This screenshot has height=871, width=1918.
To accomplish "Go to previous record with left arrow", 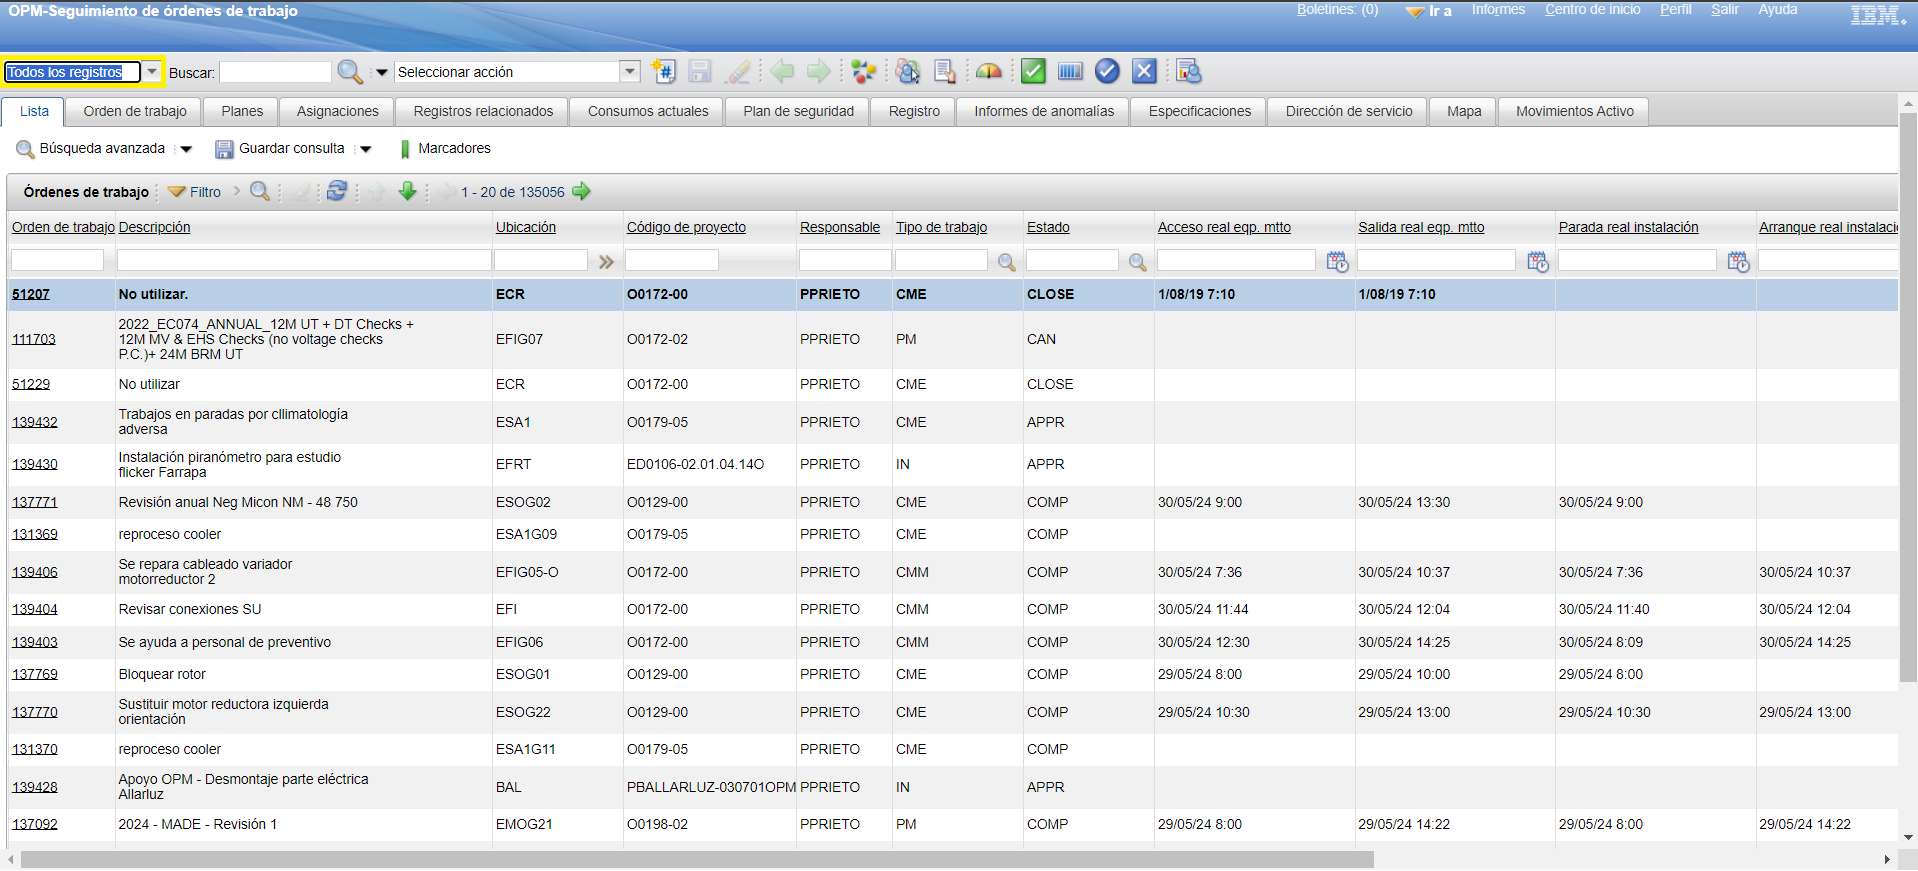I will (x=782, y=71).
